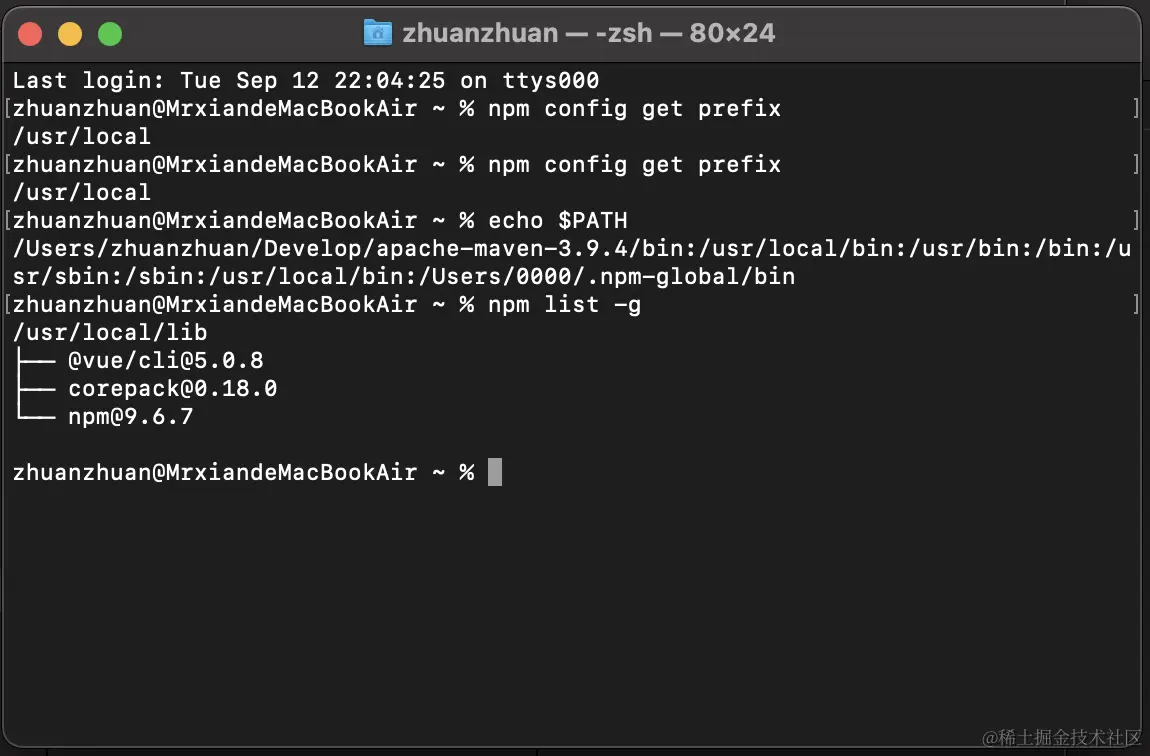
Task: Click the 'npm list -g' command text
Action: (x=565, y=305)
